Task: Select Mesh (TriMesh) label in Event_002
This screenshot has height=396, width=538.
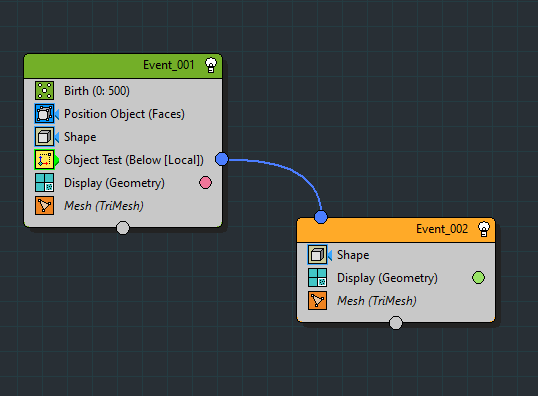Action: point(377,301)
